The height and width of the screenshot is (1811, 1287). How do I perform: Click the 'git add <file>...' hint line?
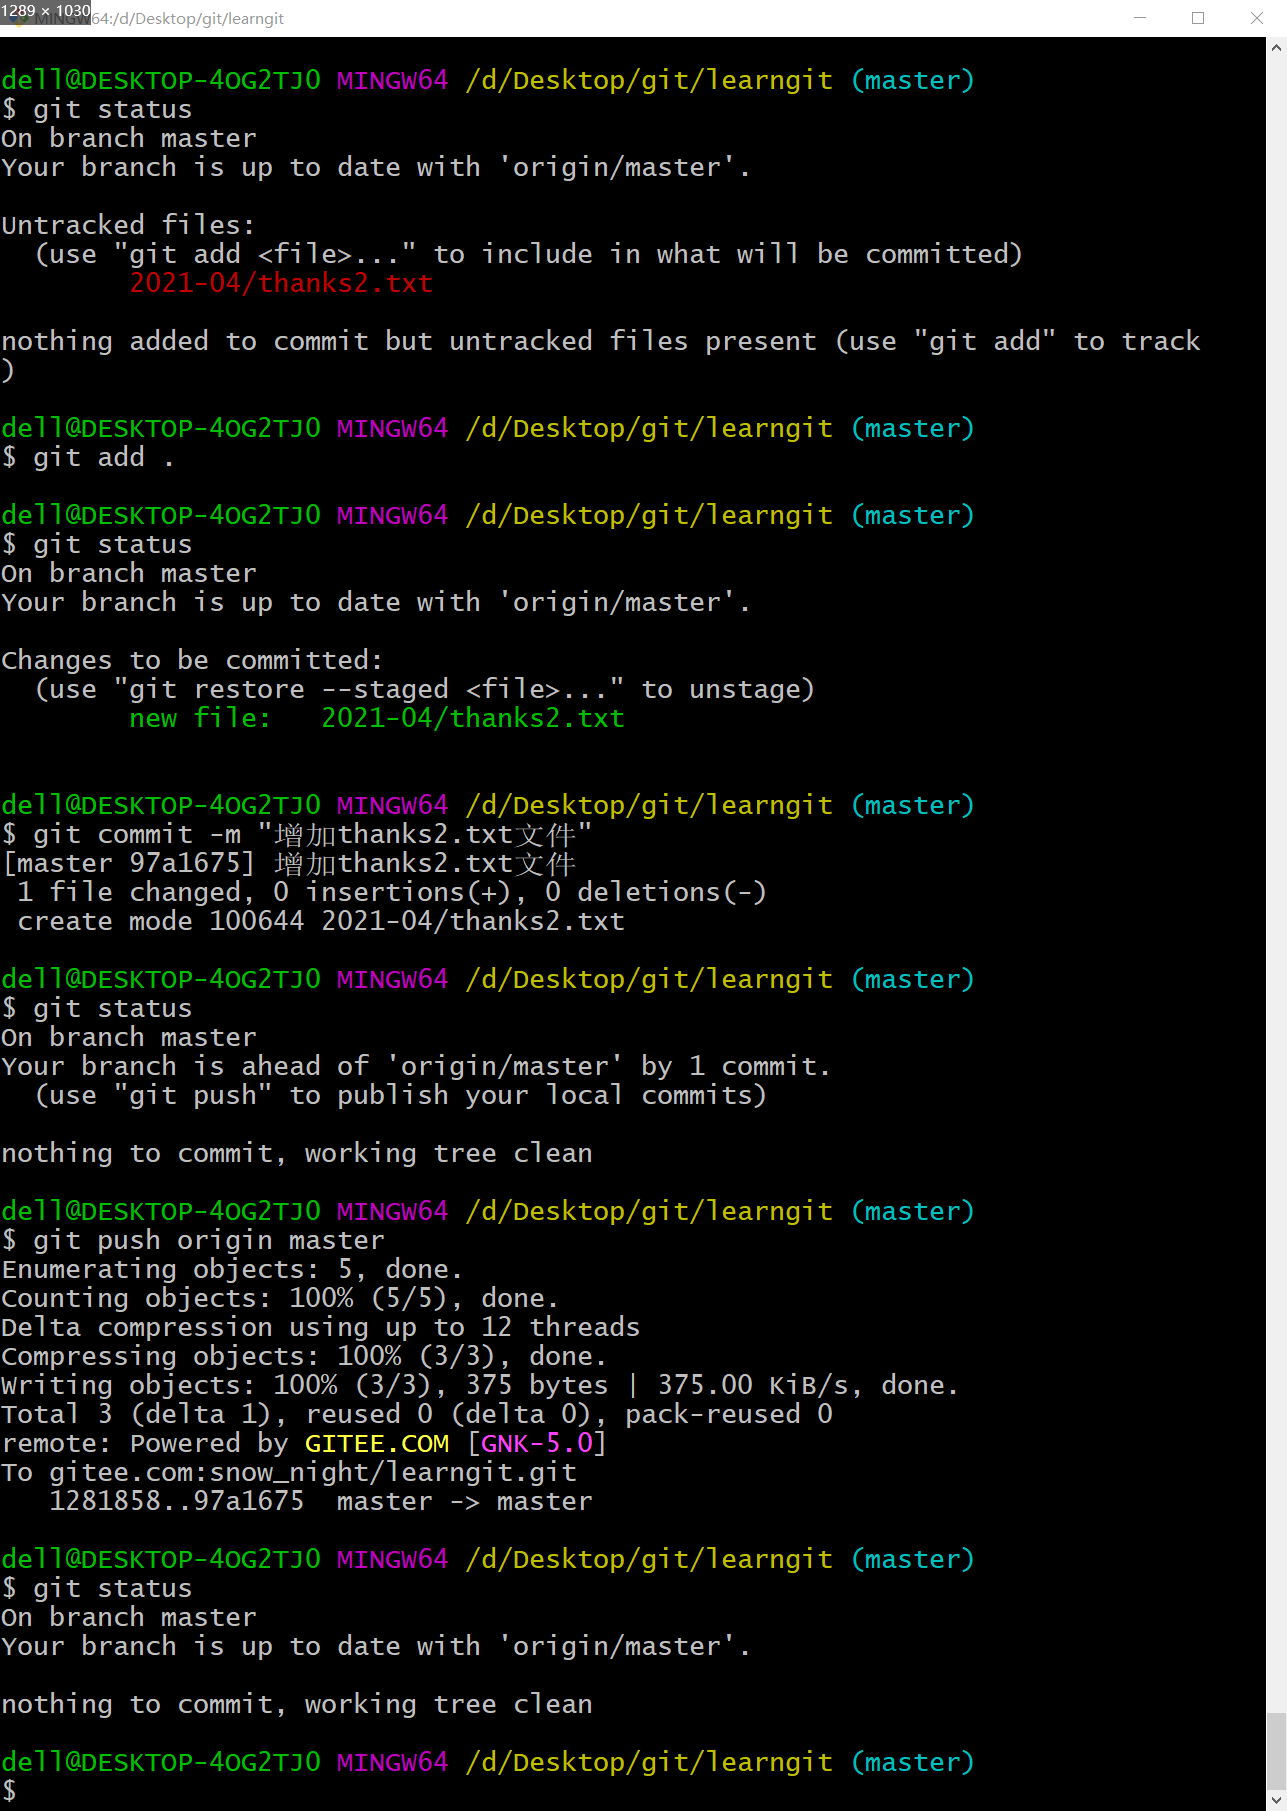[528, 254]
